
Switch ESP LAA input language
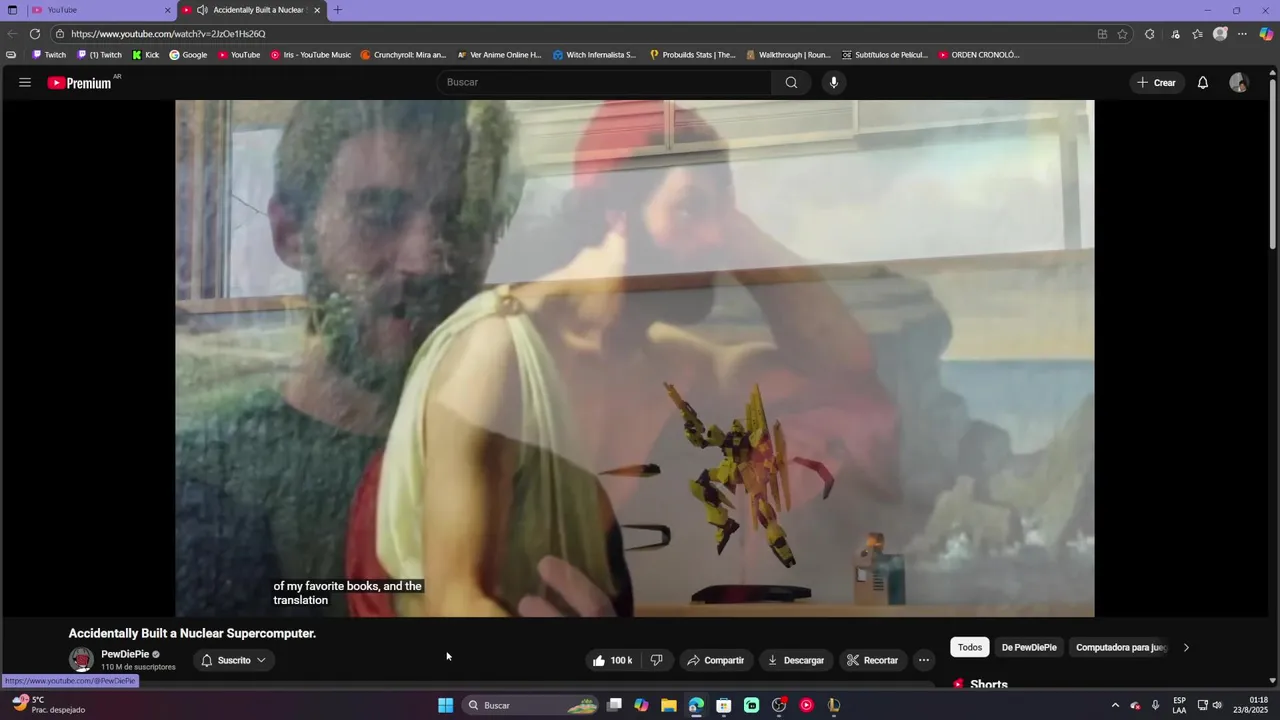tap(1180, 705)
